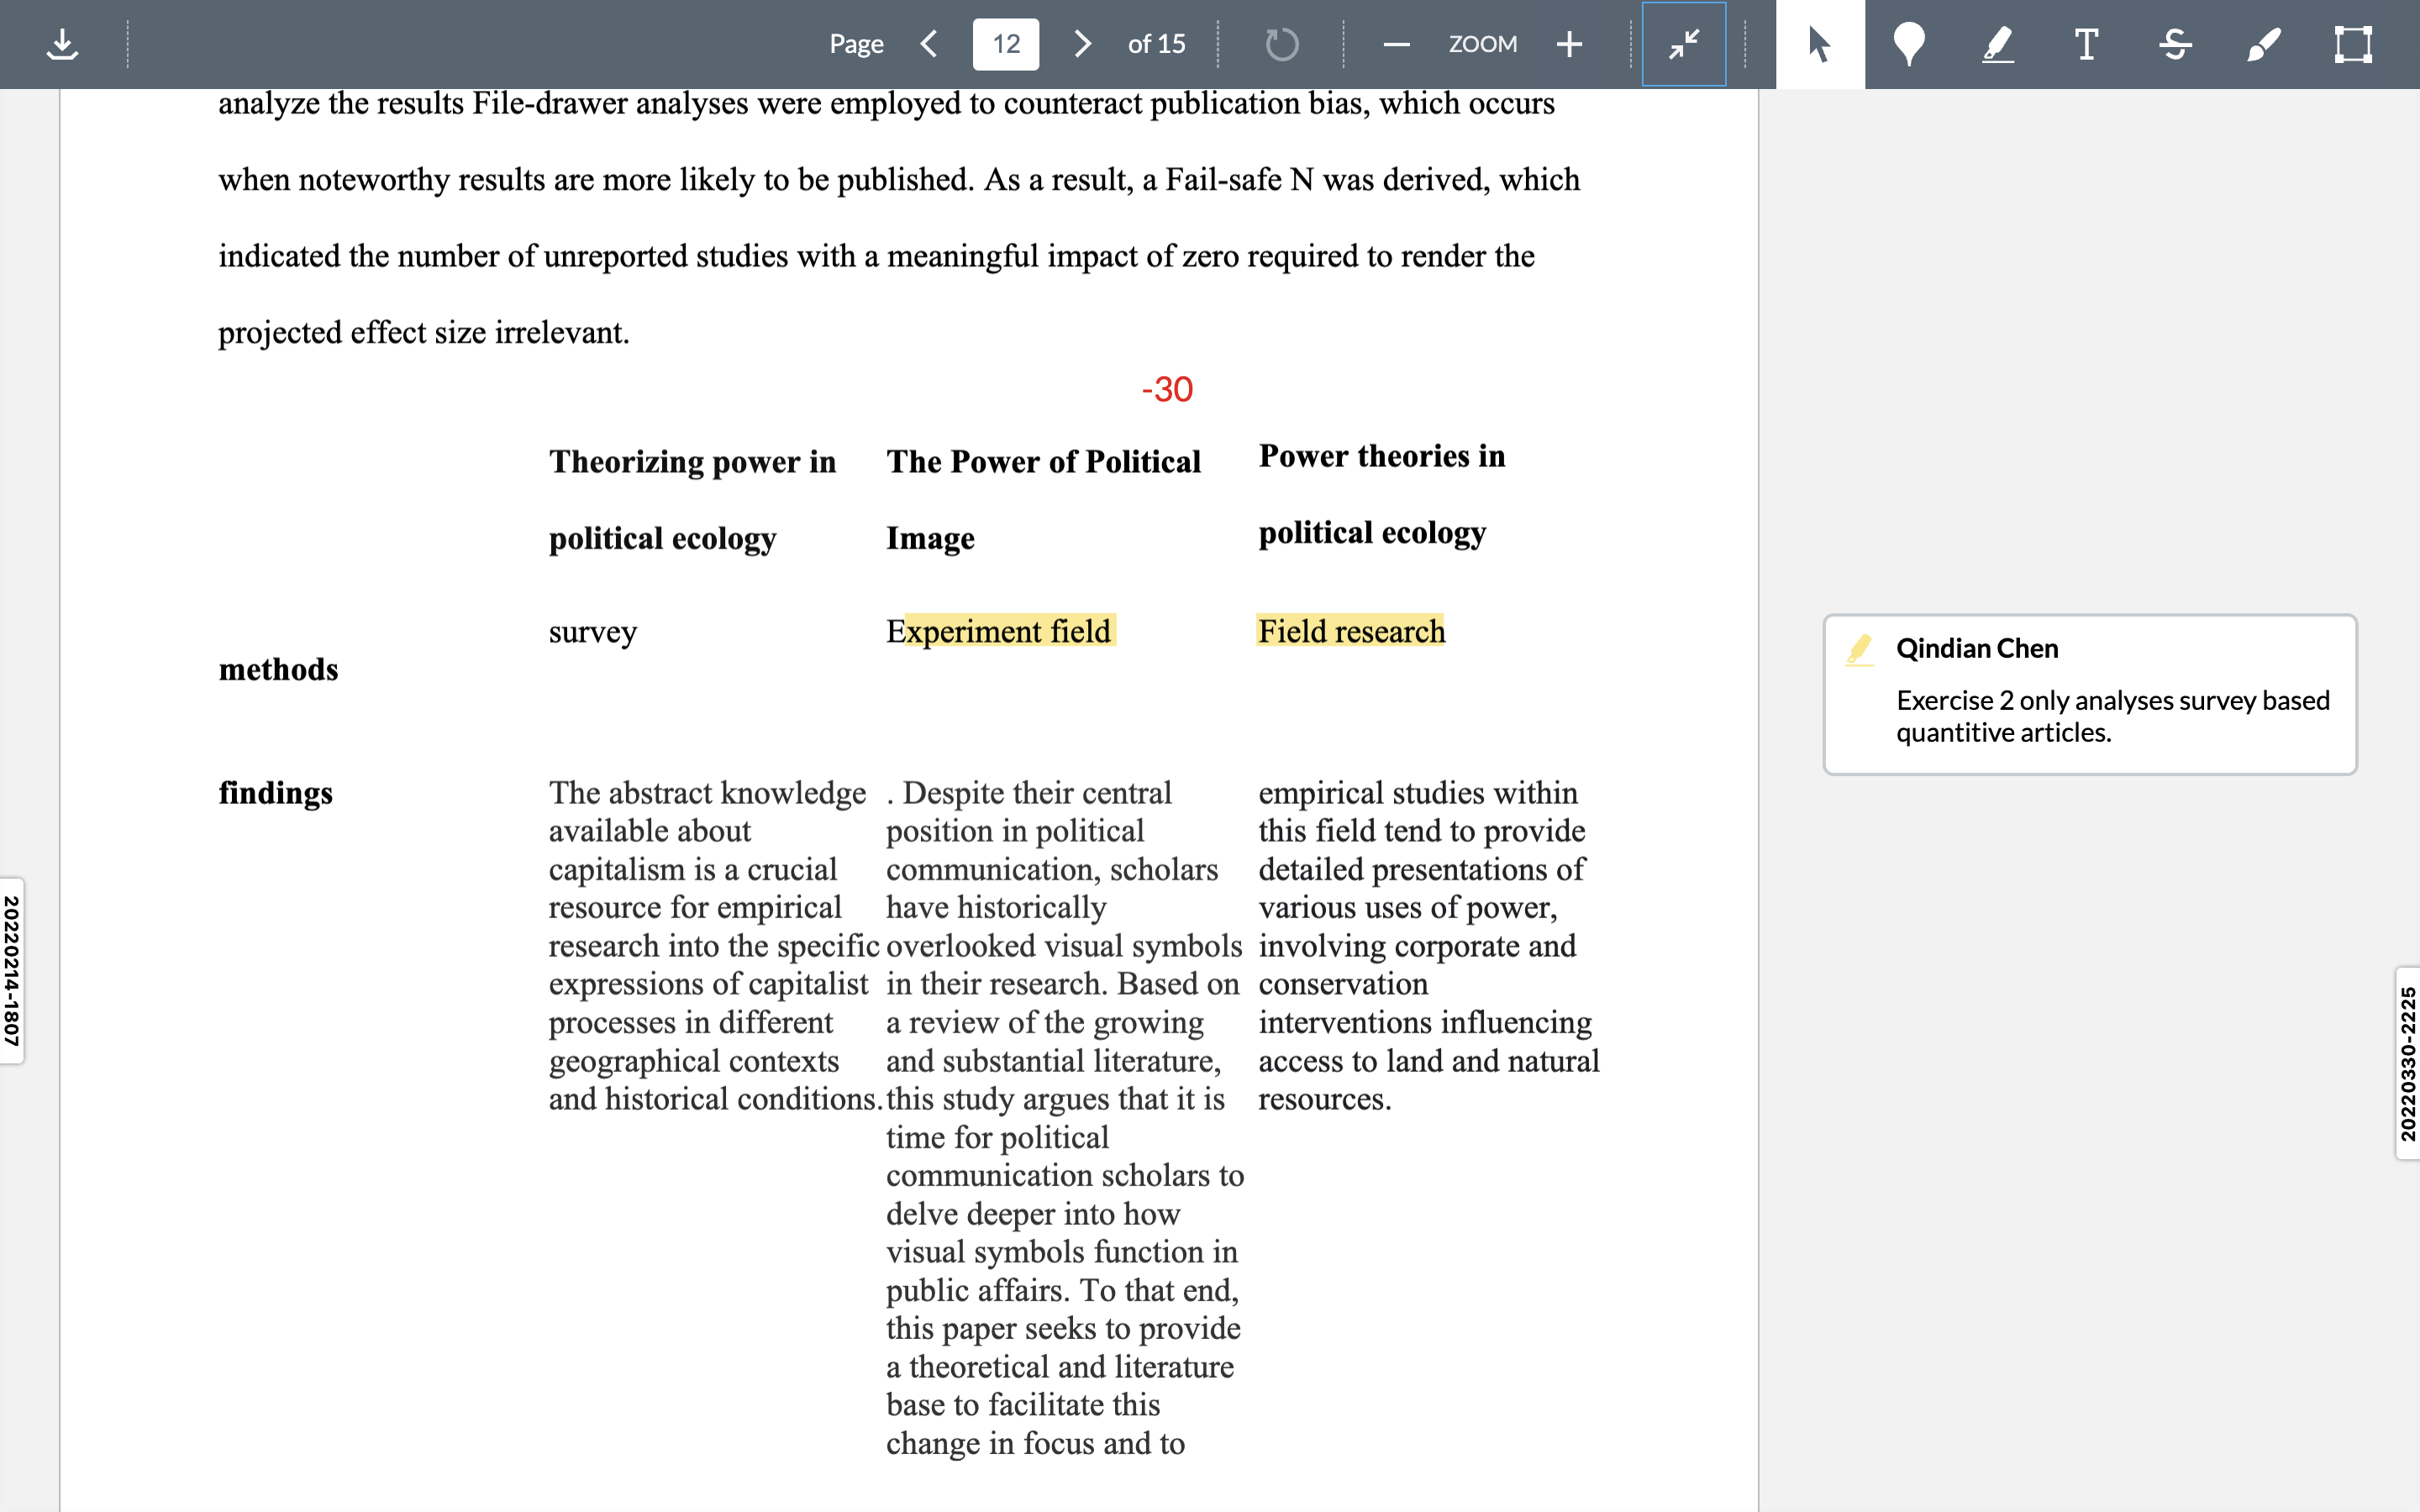Zoom out with the minus button
2420x1512 pixels.
click(x=1396, y=44)
